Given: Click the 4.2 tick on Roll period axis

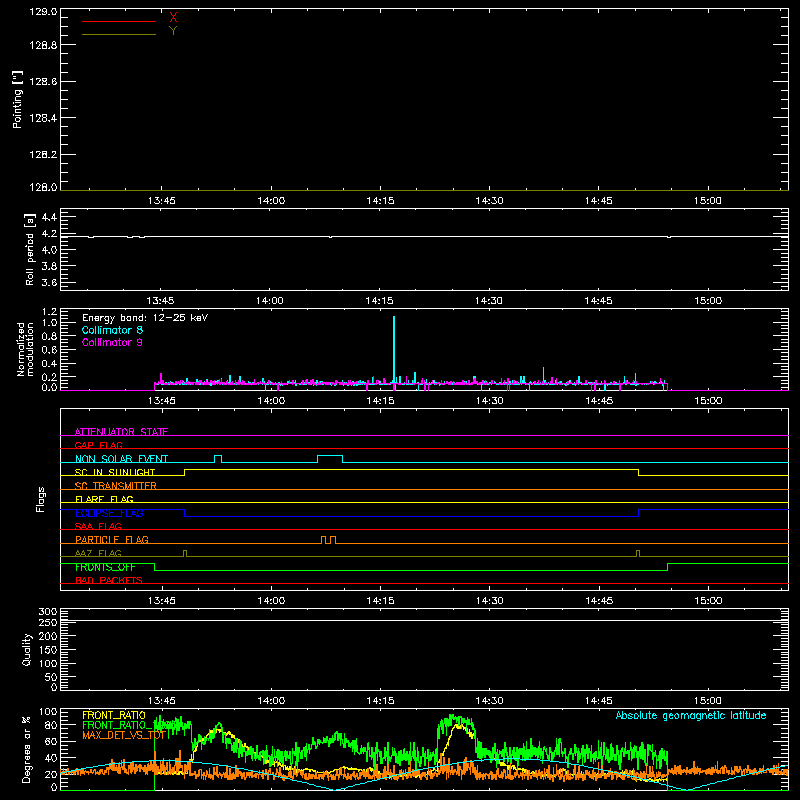Looking at the screenshot, I should coord(49,234).
